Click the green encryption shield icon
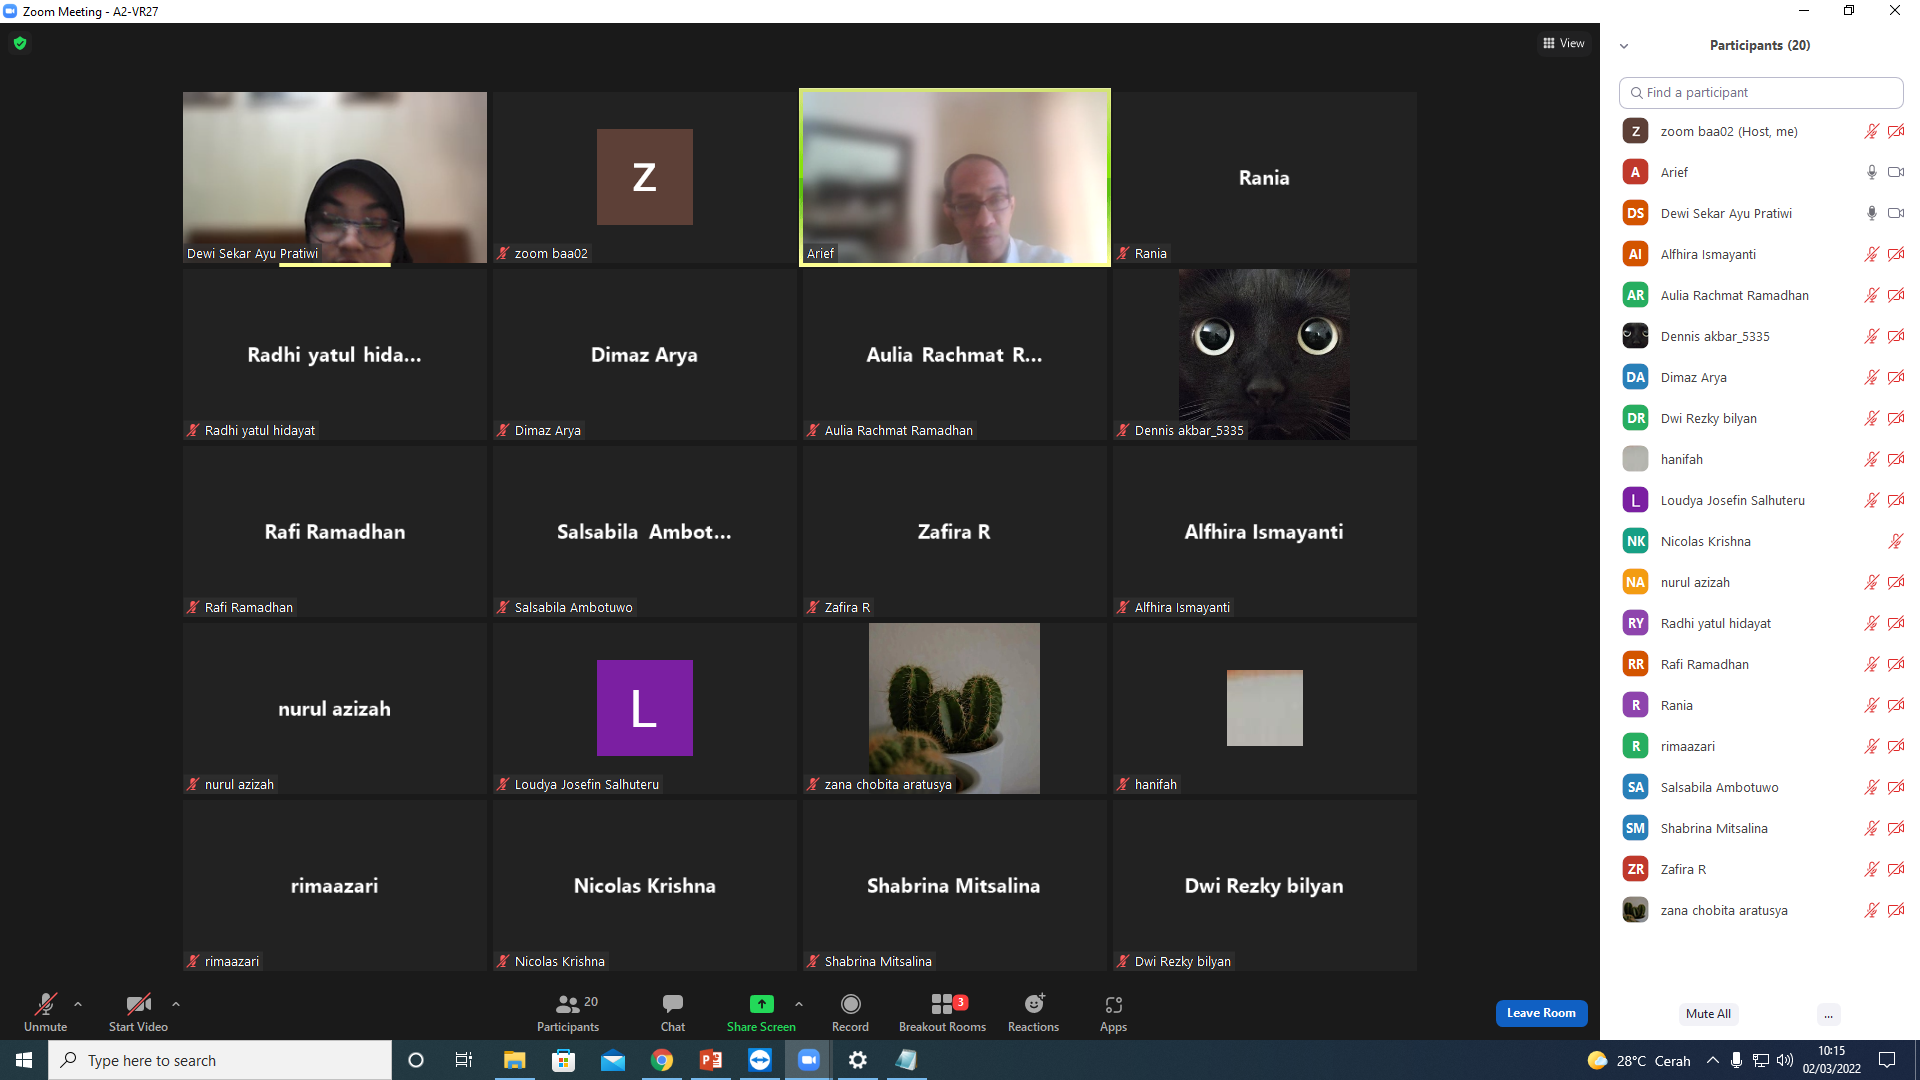 click(20, 43)
